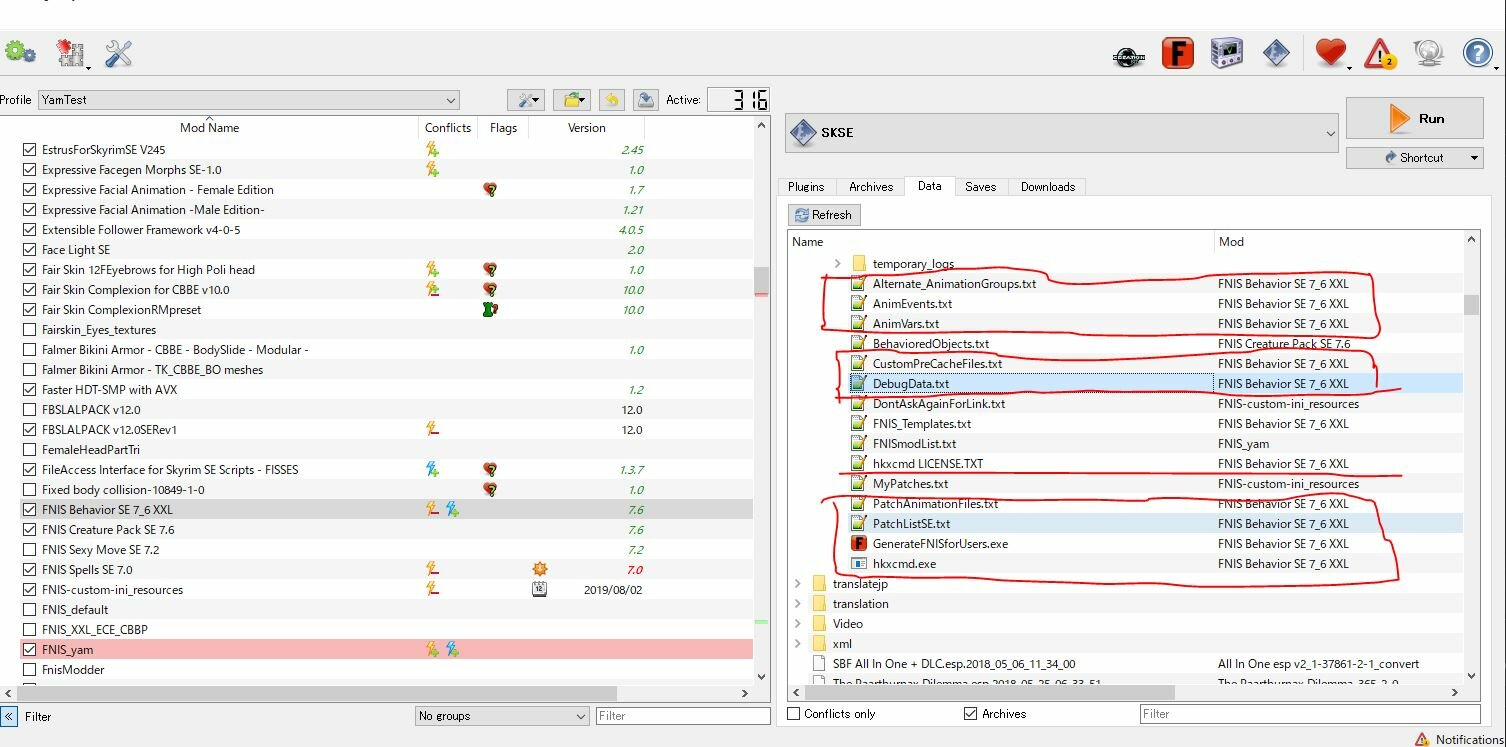1506x747 pixels.
Task: Open the mod list tools menu button
Action: coord(525,99)
